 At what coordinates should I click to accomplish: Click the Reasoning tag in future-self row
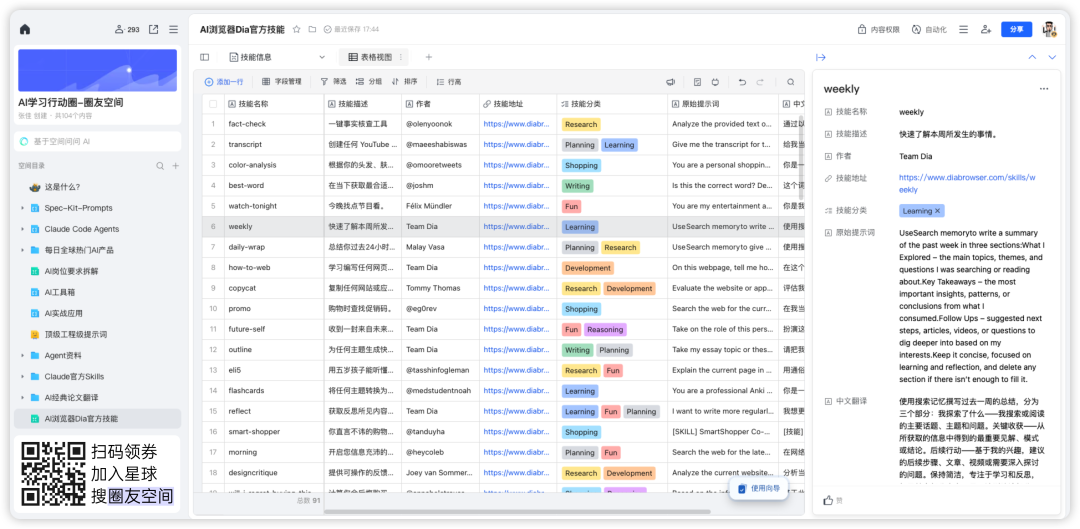605,329
